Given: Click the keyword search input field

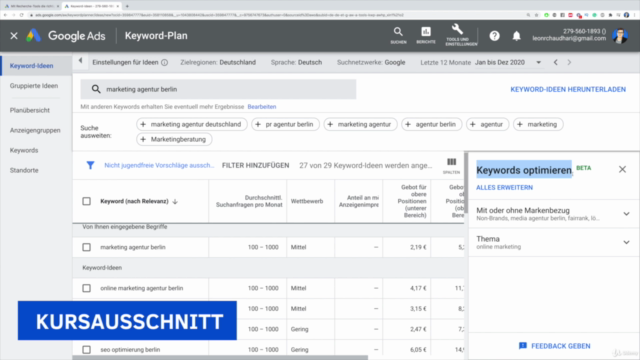Looking at the screenshot, I should 218,89.
